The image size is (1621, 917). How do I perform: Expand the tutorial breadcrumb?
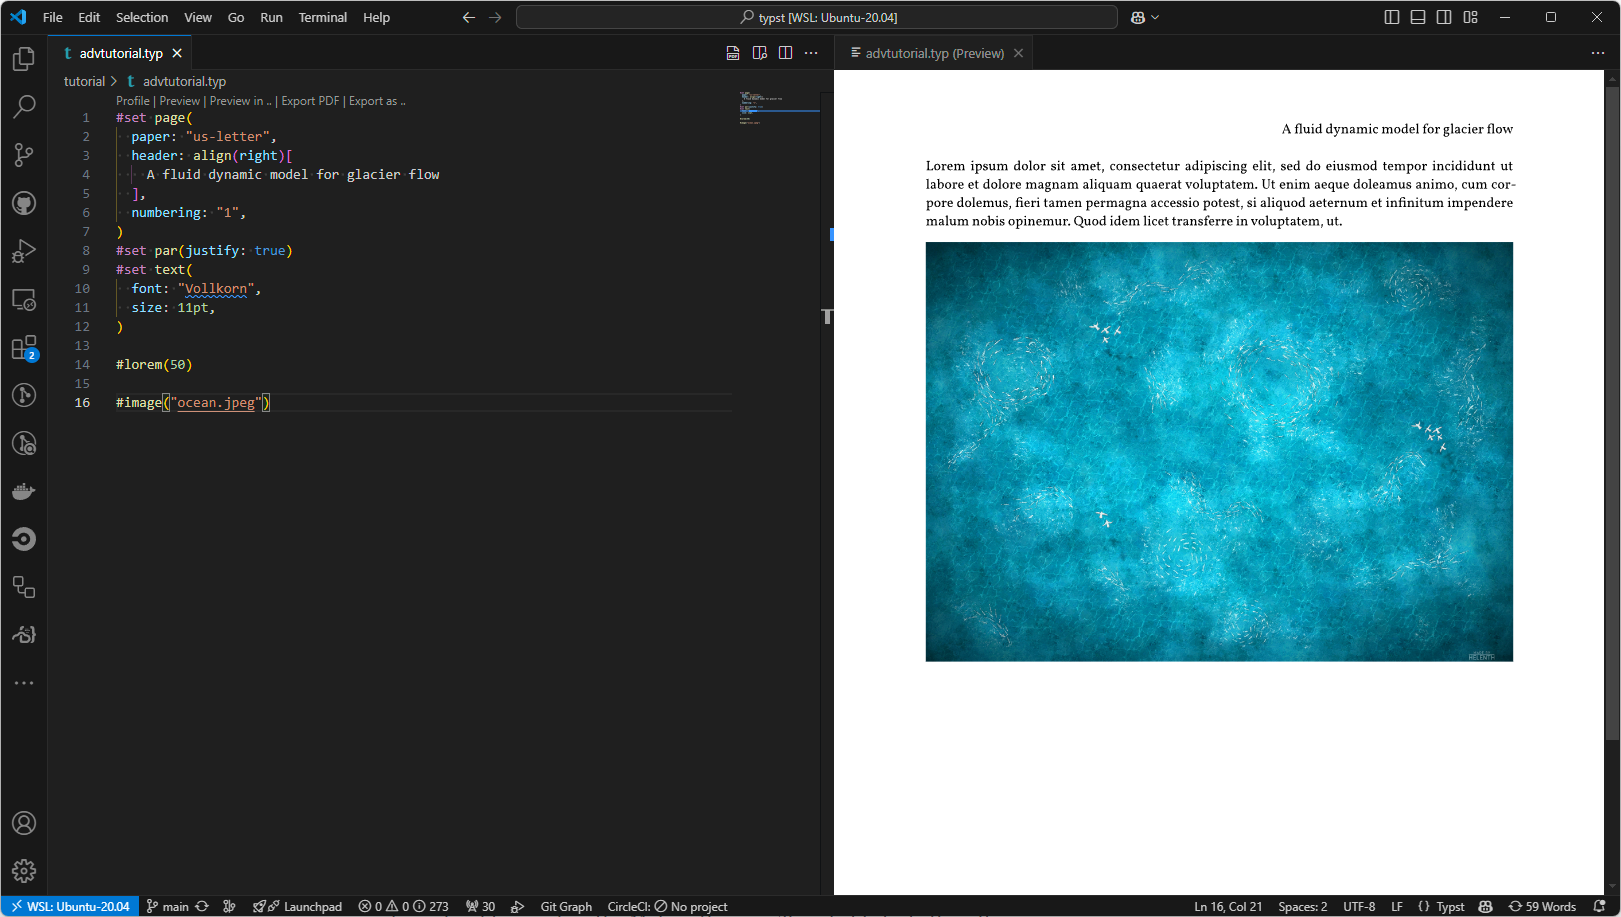point(85,80)
